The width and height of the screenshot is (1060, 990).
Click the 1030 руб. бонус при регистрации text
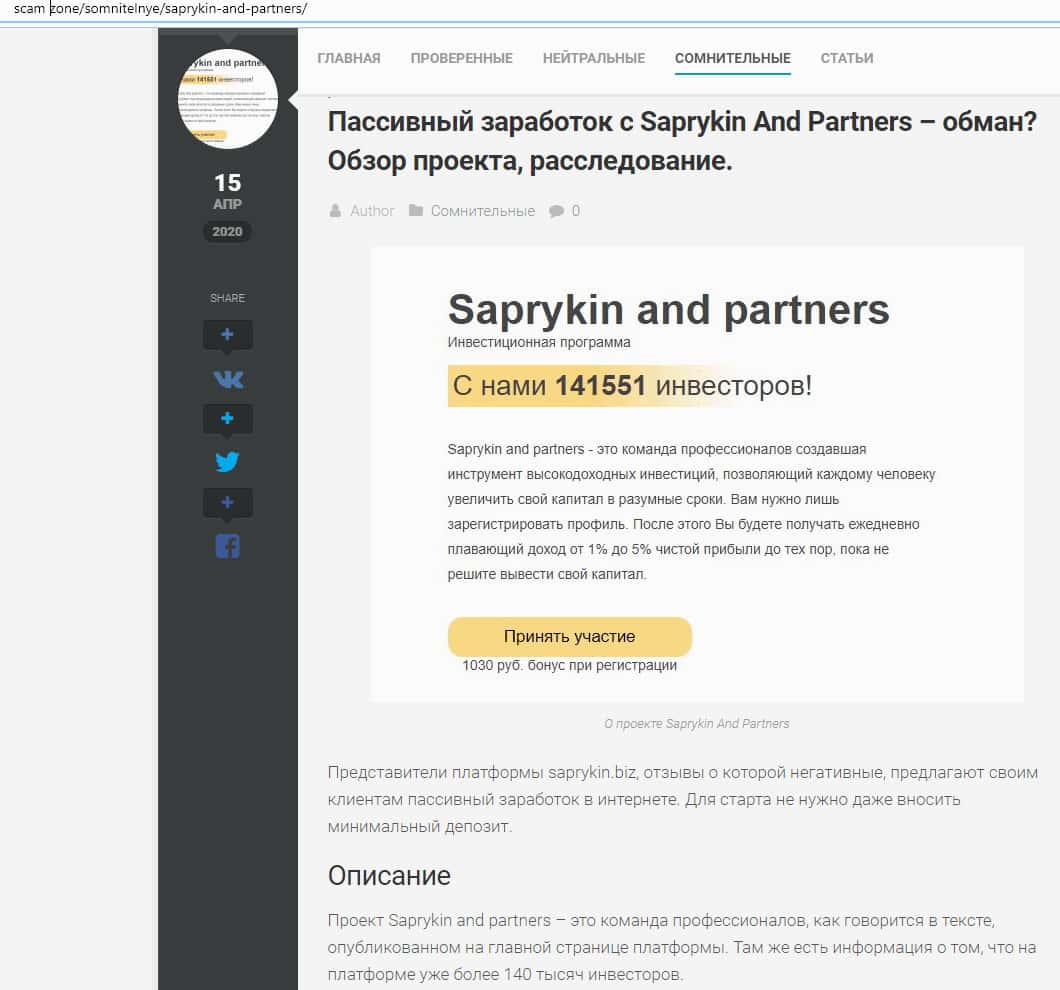[569, 665]
